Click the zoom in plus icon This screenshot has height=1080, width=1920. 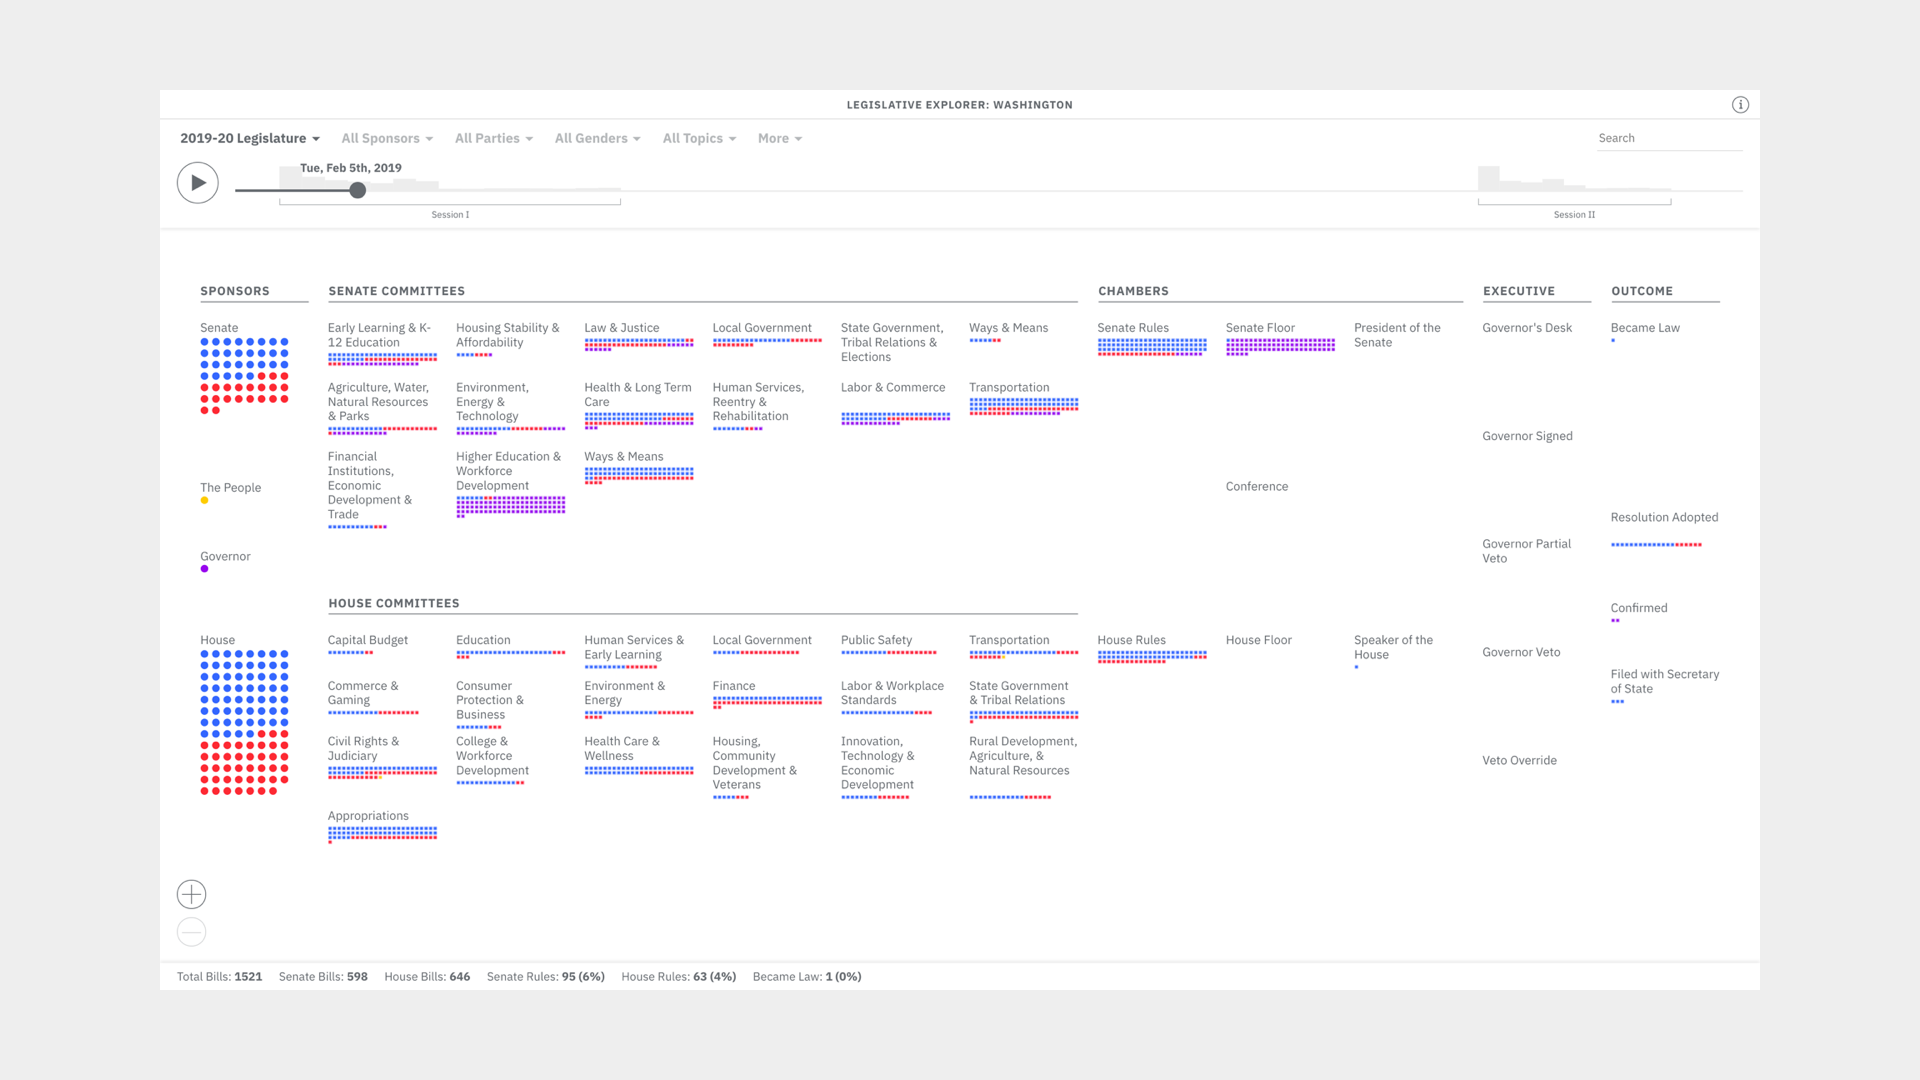coord(191,894)
